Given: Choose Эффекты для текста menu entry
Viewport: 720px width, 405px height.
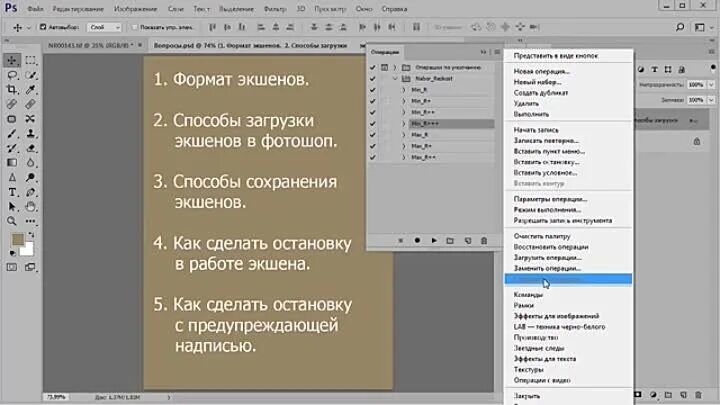Looking at the screenshot, I should click(x=545, y=359).
